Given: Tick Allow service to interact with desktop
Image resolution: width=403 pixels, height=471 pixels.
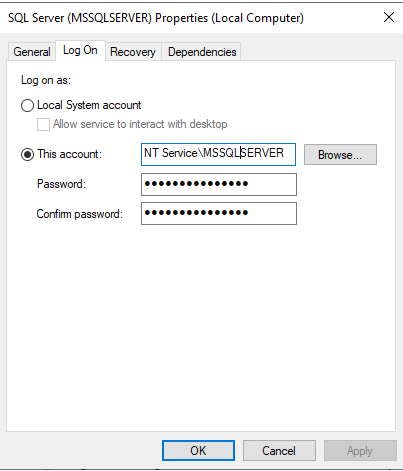Looking at the screenshot, I should point(43,124).
